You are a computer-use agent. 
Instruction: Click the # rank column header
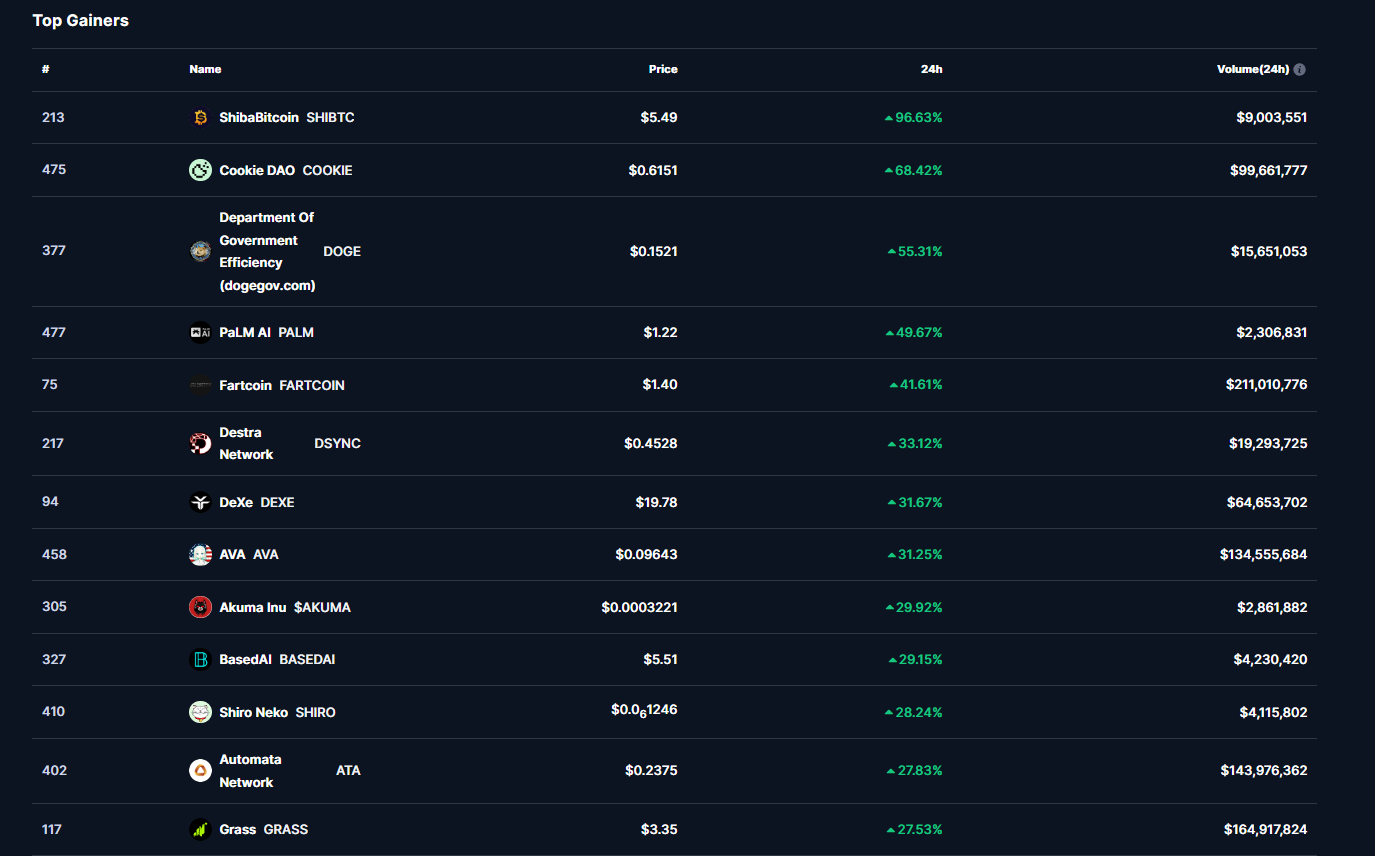click(46, 70)
